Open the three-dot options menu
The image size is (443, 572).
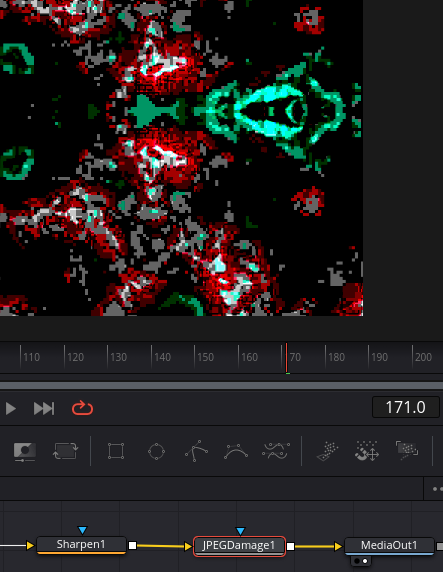436,489
